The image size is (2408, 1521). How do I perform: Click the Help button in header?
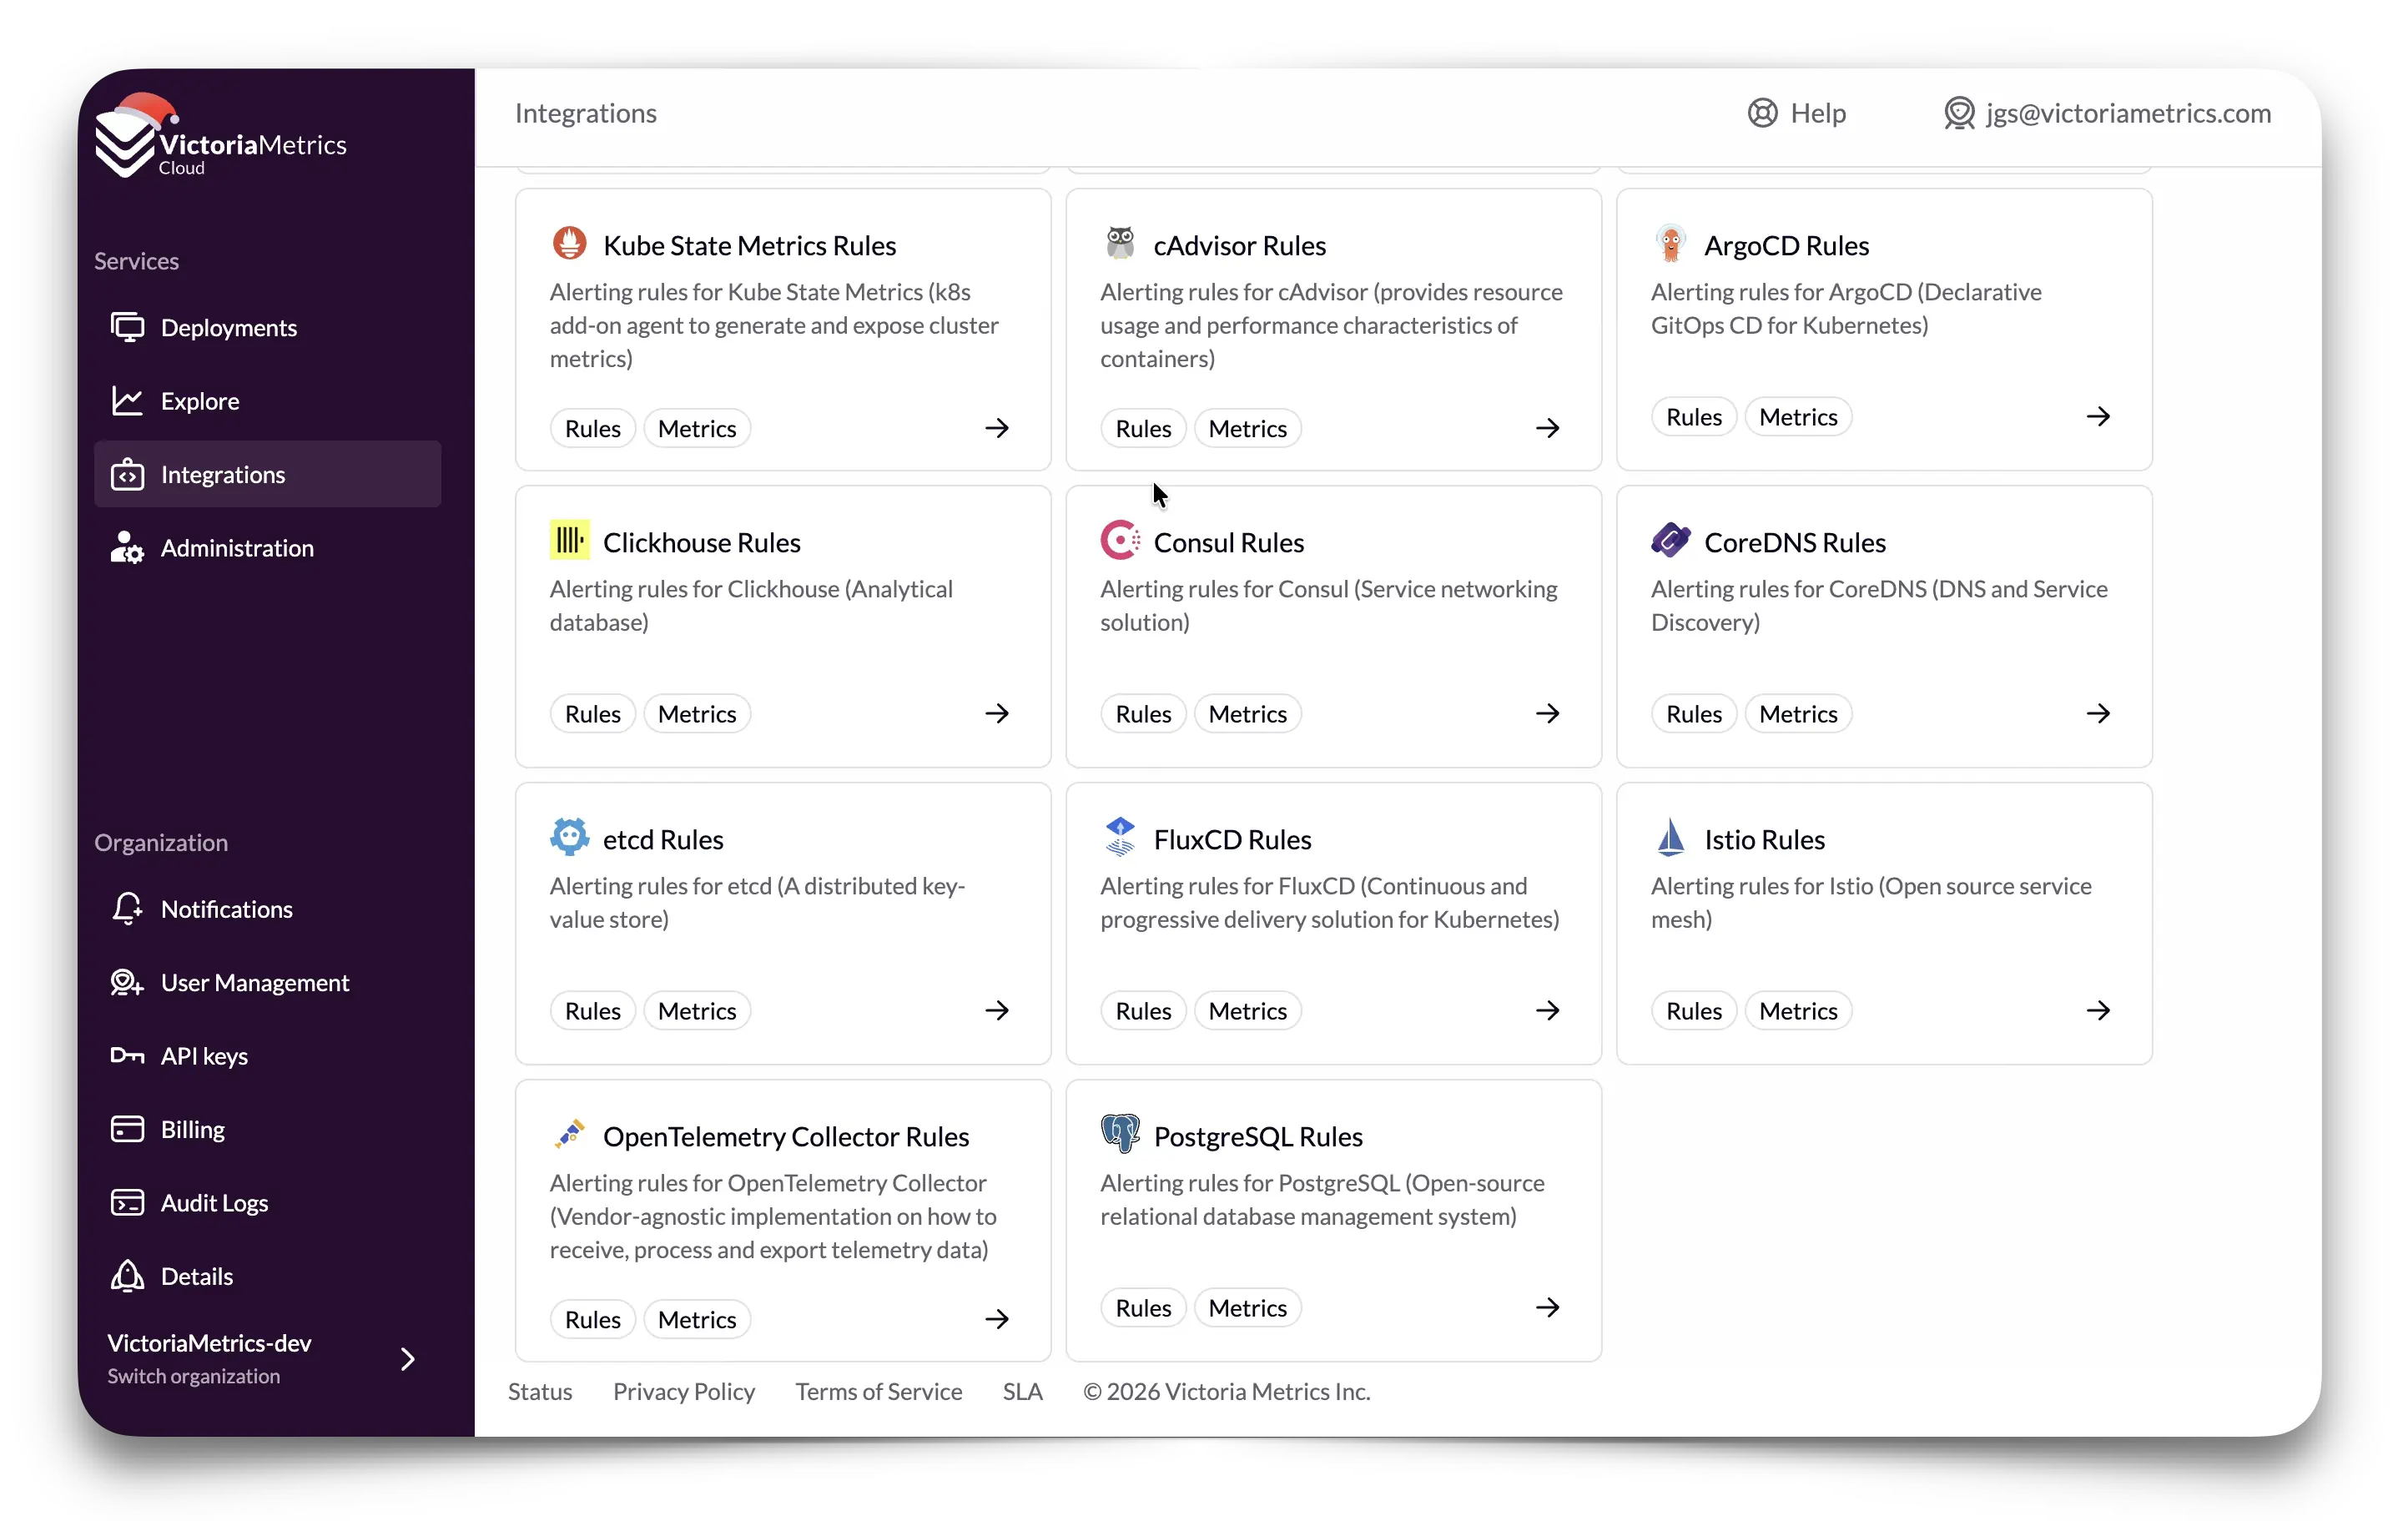1796,113
